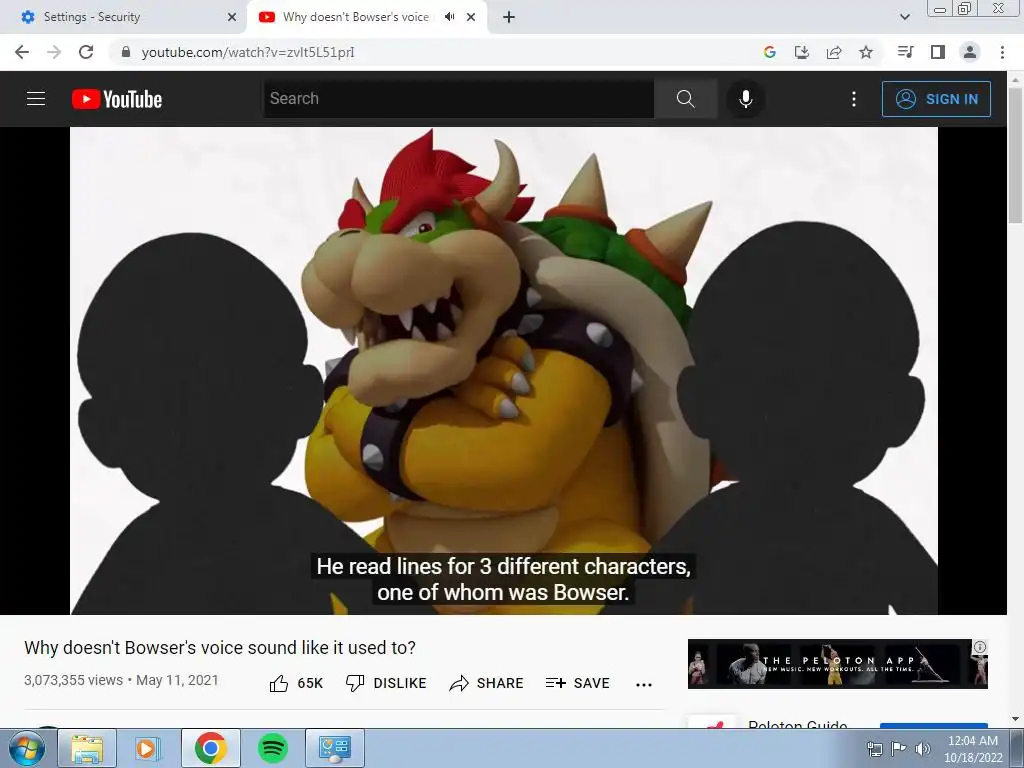Image resolution: width=1024 pixels, height=768 pixels.
Task: Click the SIGN IN button
Action: 936,99
